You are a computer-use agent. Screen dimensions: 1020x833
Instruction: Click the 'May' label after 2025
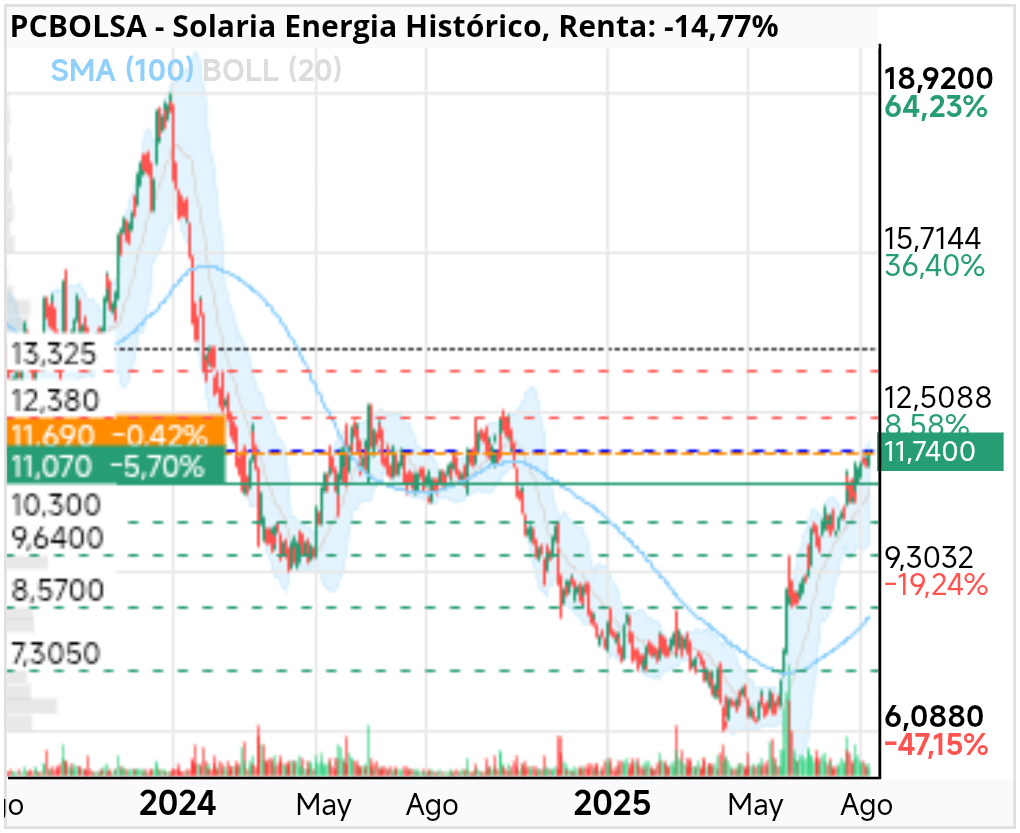point(755,805)
